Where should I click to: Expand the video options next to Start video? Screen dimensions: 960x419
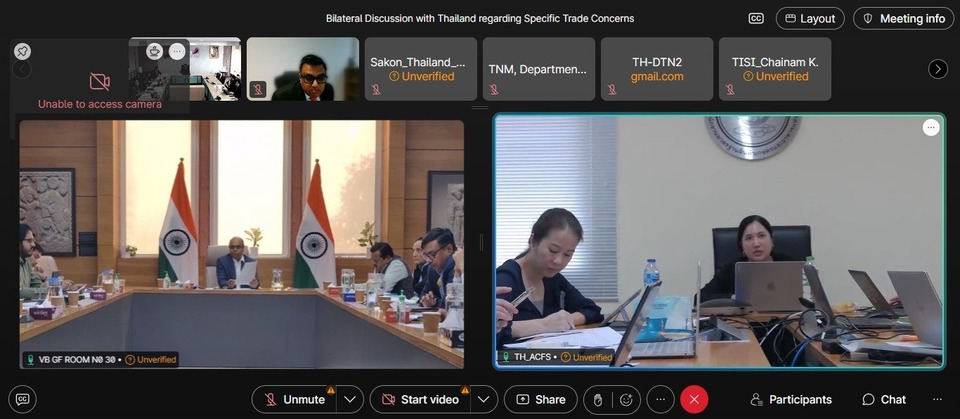point(484,399)
